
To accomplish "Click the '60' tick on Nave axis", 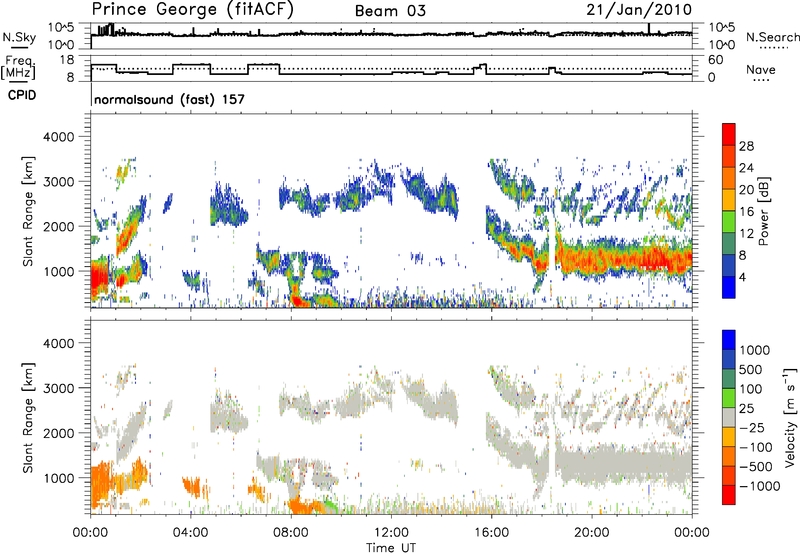I will click(716, 60).
